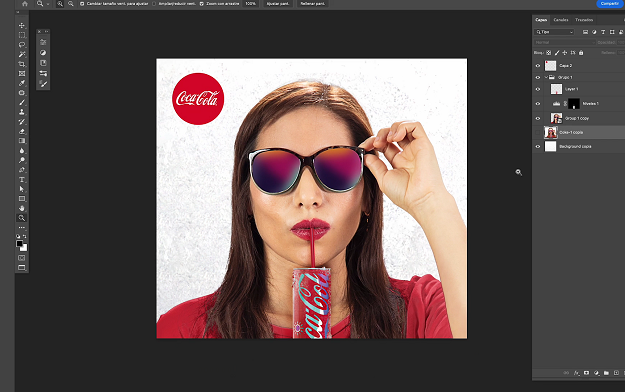Select the Niveles 1 layer mask thumbnail

[574, 104]
